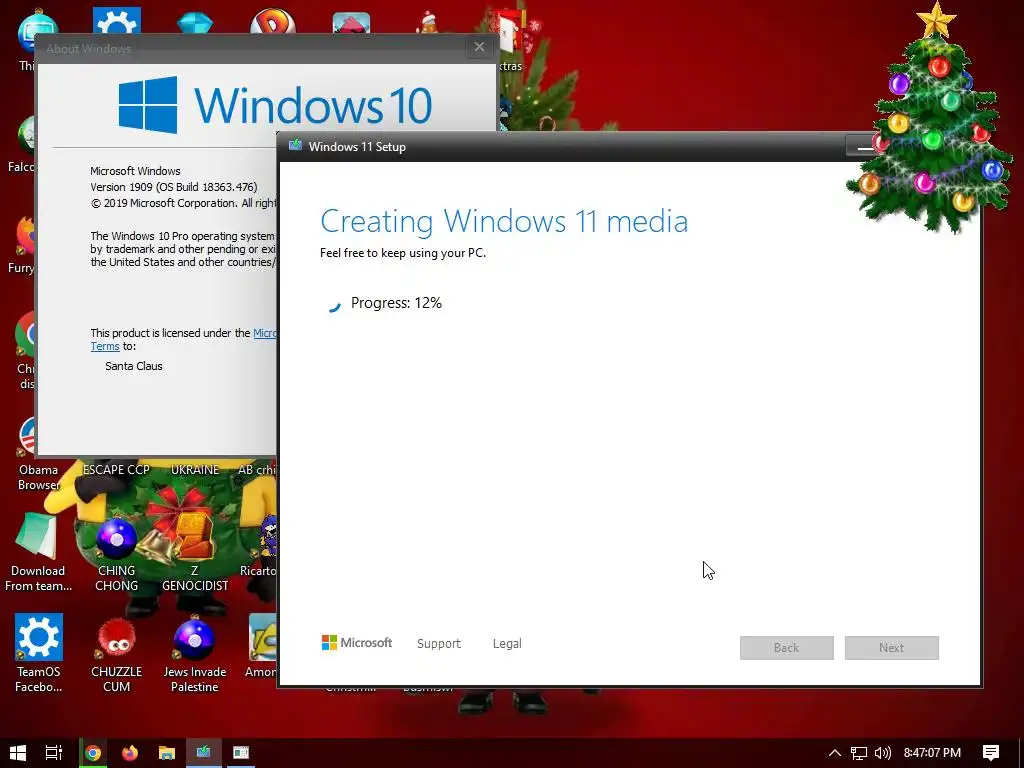
Task: Launch Firefox from the taskbar
Action: coord(130,753)
